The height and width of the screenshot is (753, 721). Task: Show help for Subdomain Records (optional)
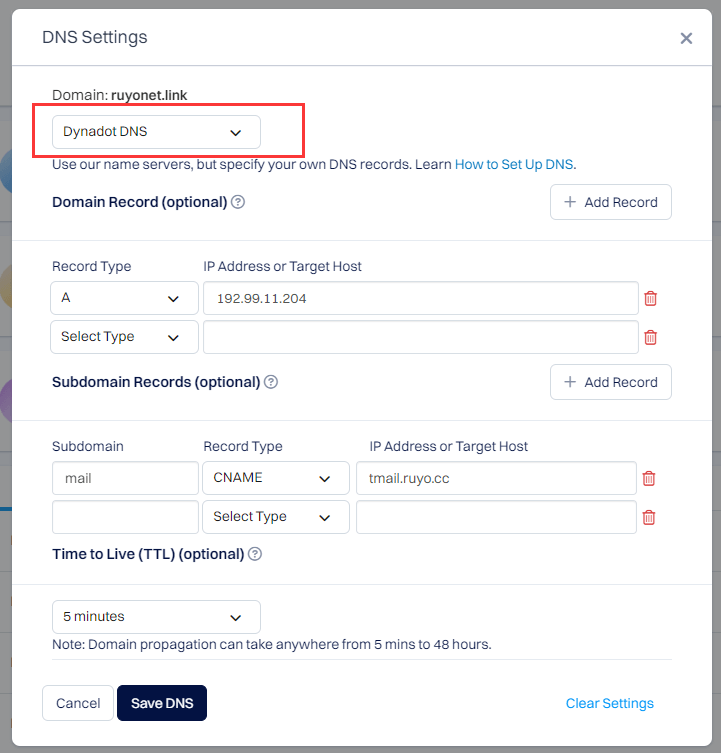271,382
